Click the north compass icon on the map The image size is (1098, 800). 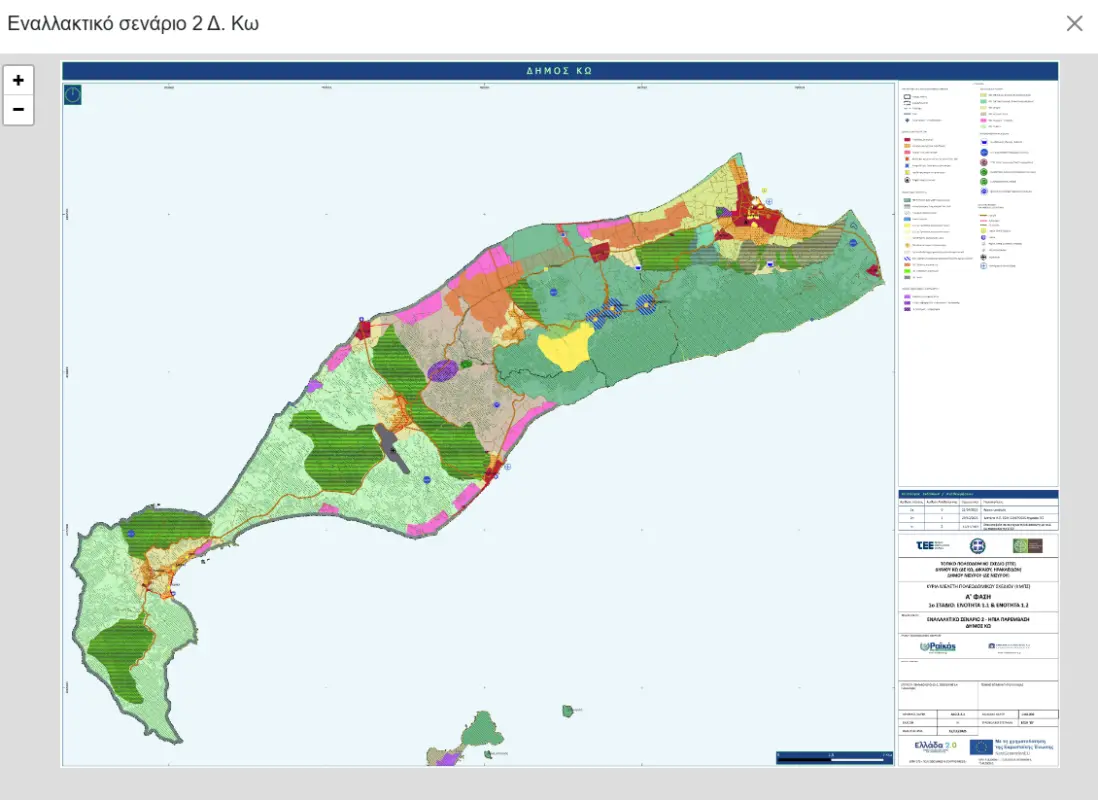click(73, 95)
